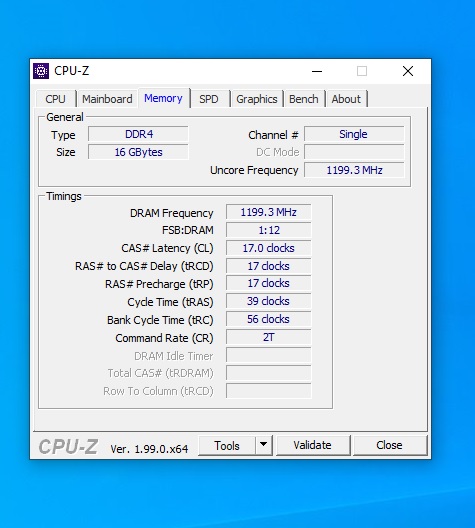The image size is (475, 528).
Task: Click the Validate button
Action: [312, 445]
